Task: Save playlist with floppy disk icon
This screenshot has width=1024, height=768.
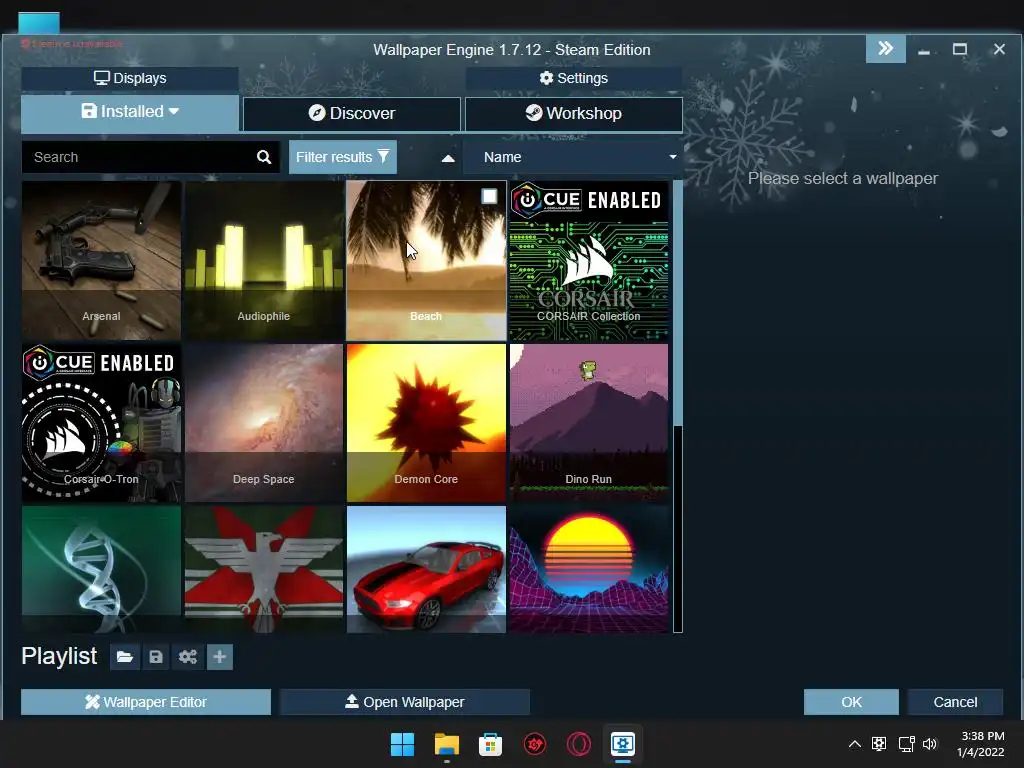Action: coord(156,657)
